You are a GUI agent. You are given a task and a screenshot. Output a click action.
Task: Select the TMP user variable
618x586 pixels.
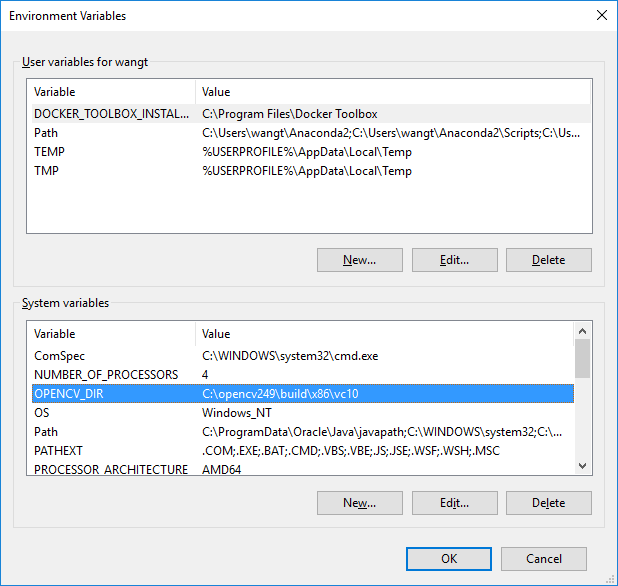coord(311,171)
